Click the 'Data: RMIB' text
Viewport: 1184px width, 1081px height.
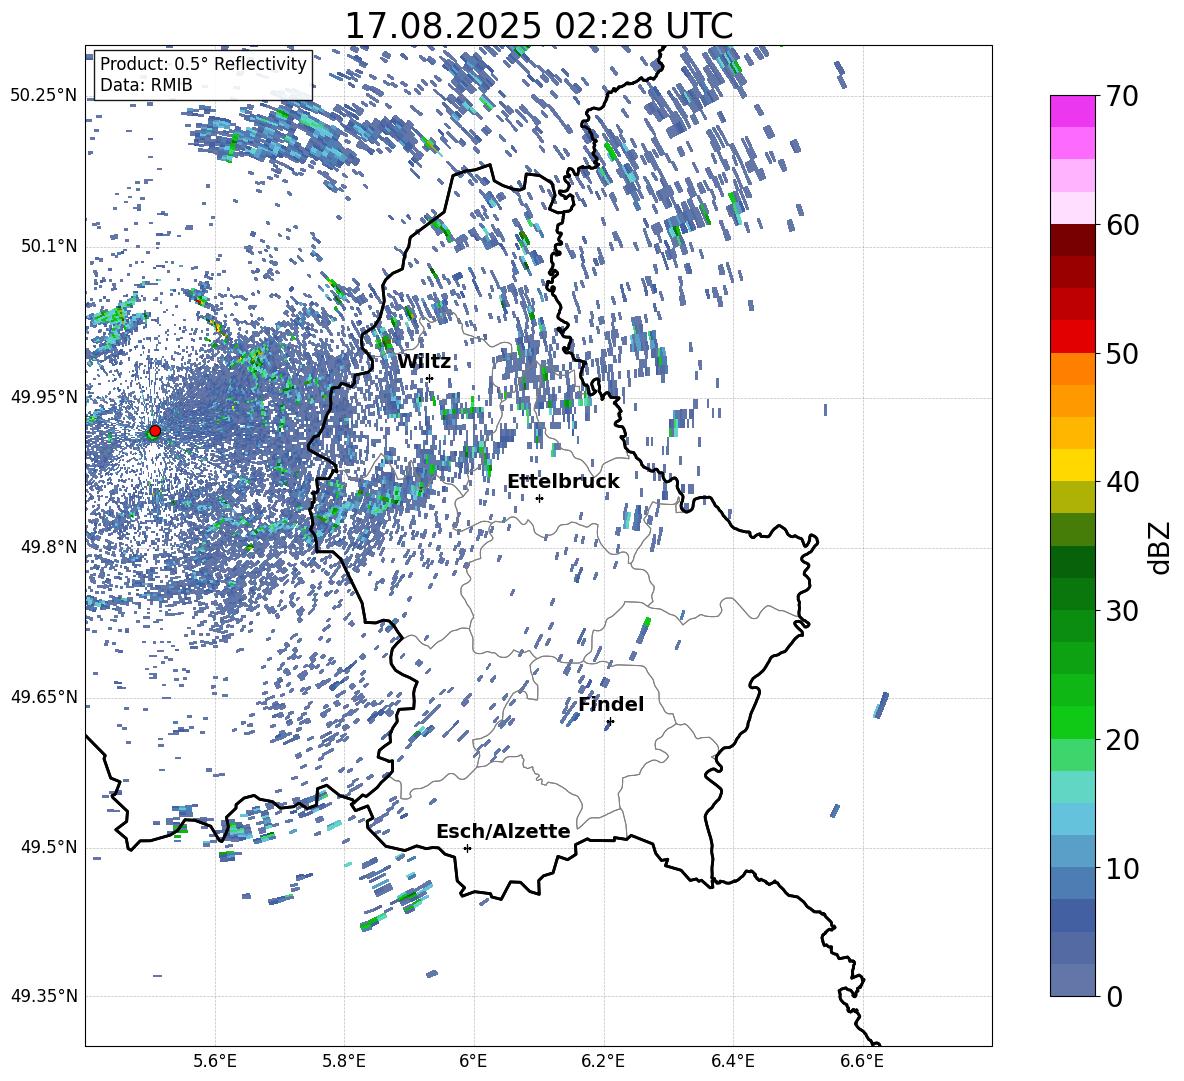(146, 85)
